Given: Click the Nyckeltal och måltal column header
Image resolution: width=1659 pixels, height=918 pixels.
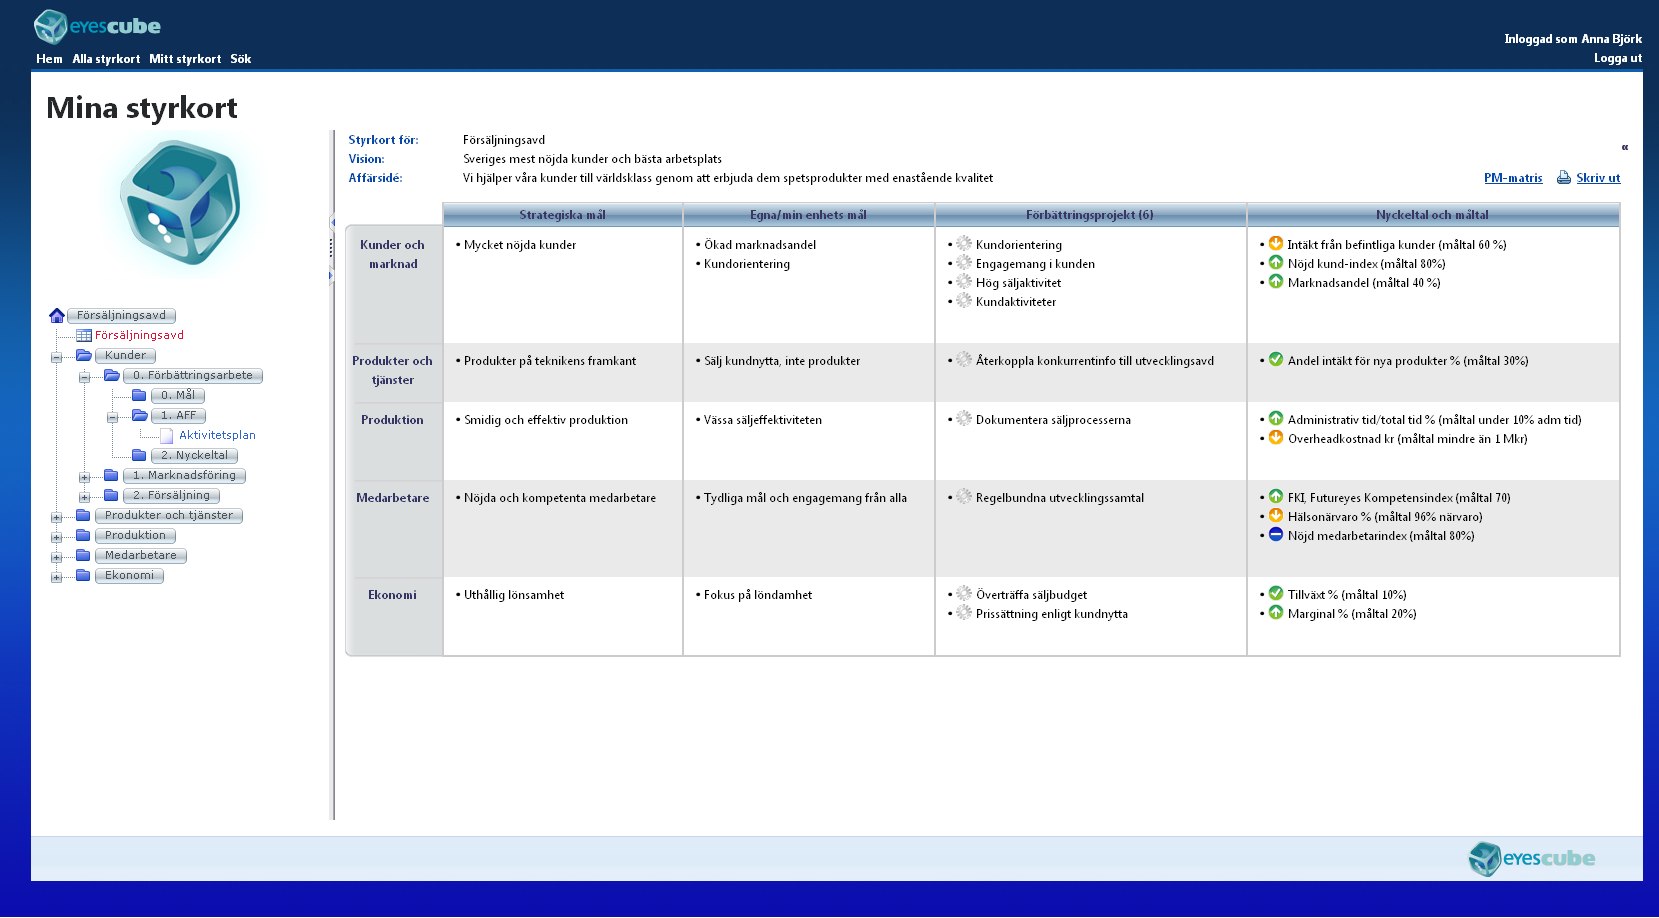Looking at the screenshot, I should point(1432,215).
